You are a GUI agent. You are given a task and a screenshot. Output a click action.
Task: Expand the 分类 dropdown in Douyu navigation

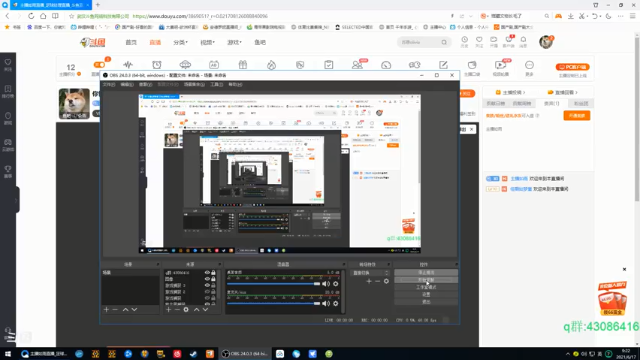180,42
